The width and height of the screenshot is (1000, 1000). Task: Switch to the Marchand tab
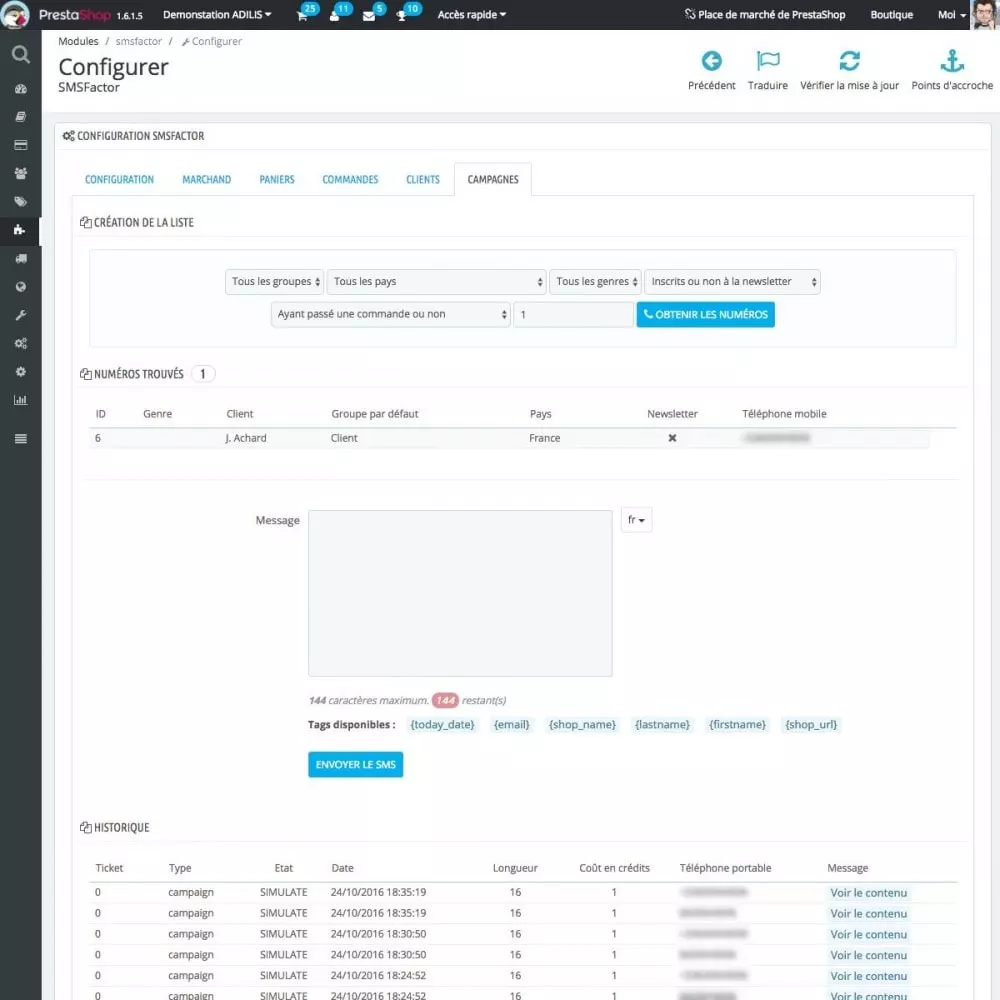[207, 180]
